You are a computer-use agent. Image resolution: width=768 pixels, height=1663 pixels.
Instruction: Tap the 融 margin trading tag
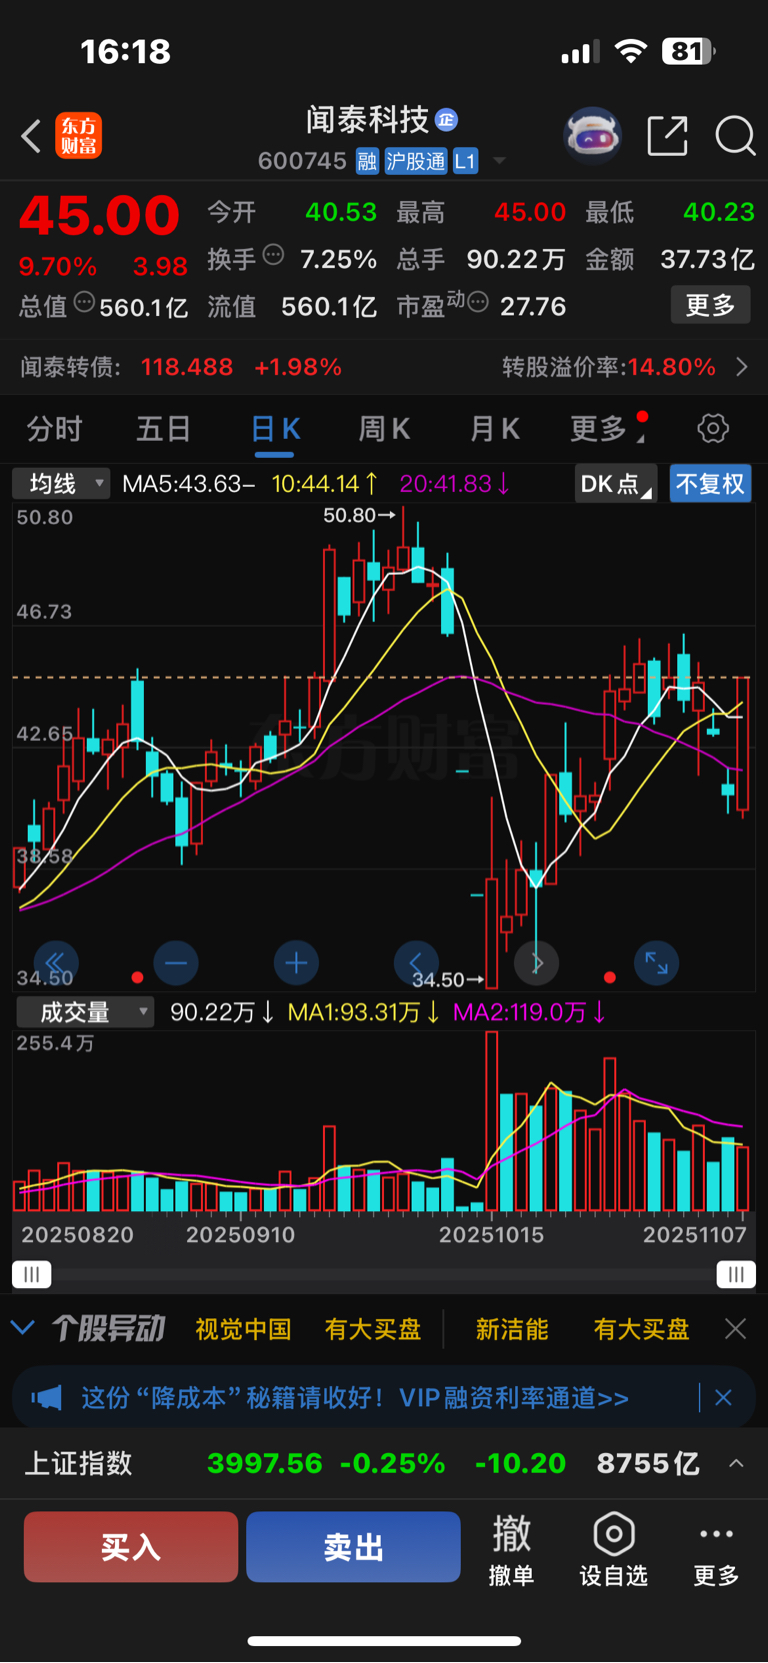pos(367,161)
